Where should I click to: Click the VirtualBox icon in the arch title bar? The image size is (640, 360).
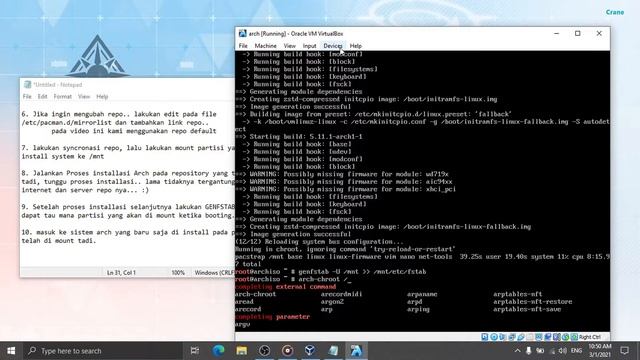point(242,33)
